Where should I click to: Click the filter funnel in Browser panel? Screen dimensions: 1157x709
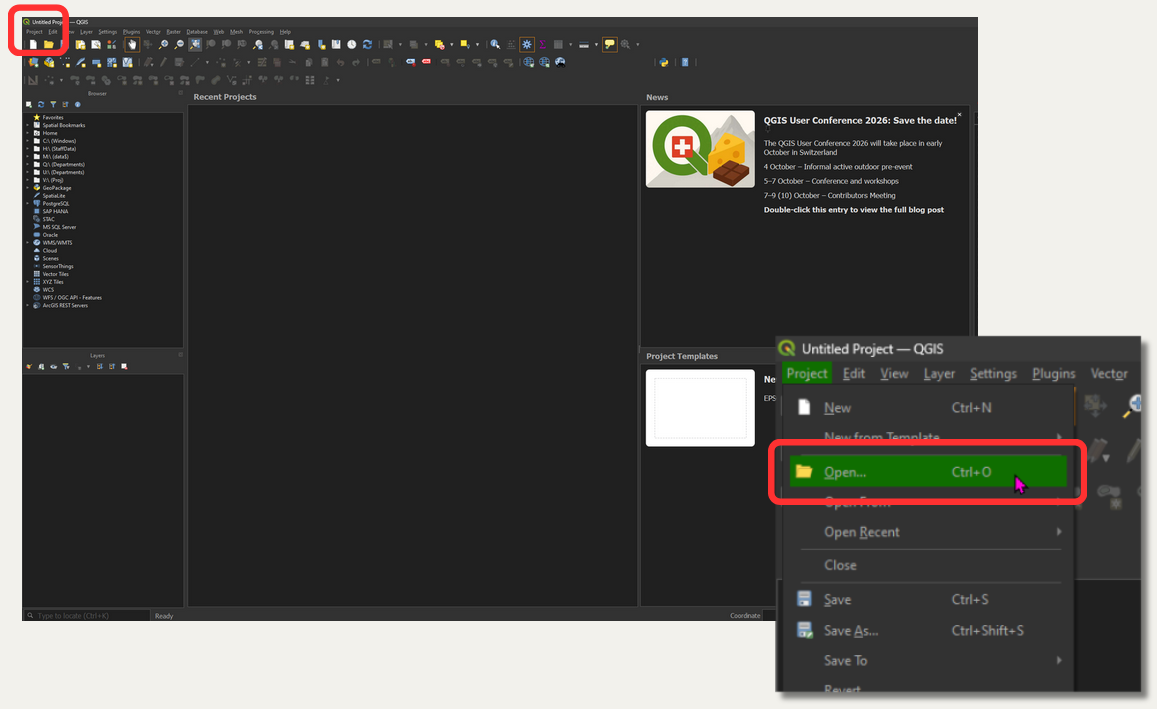tap(53, 105)
